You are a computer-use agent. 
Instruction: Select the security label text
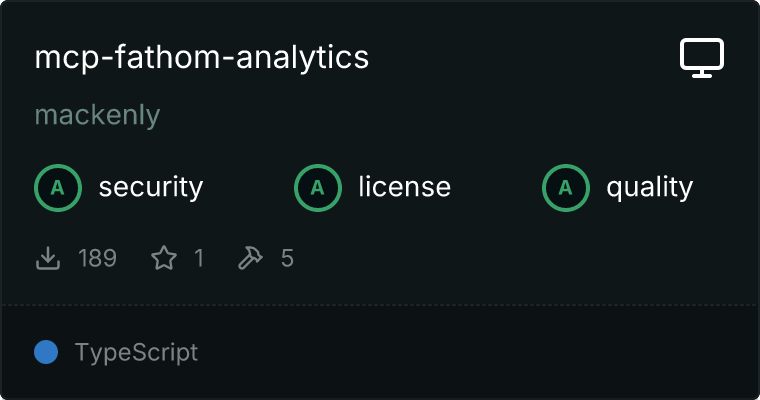coord(151,187)
